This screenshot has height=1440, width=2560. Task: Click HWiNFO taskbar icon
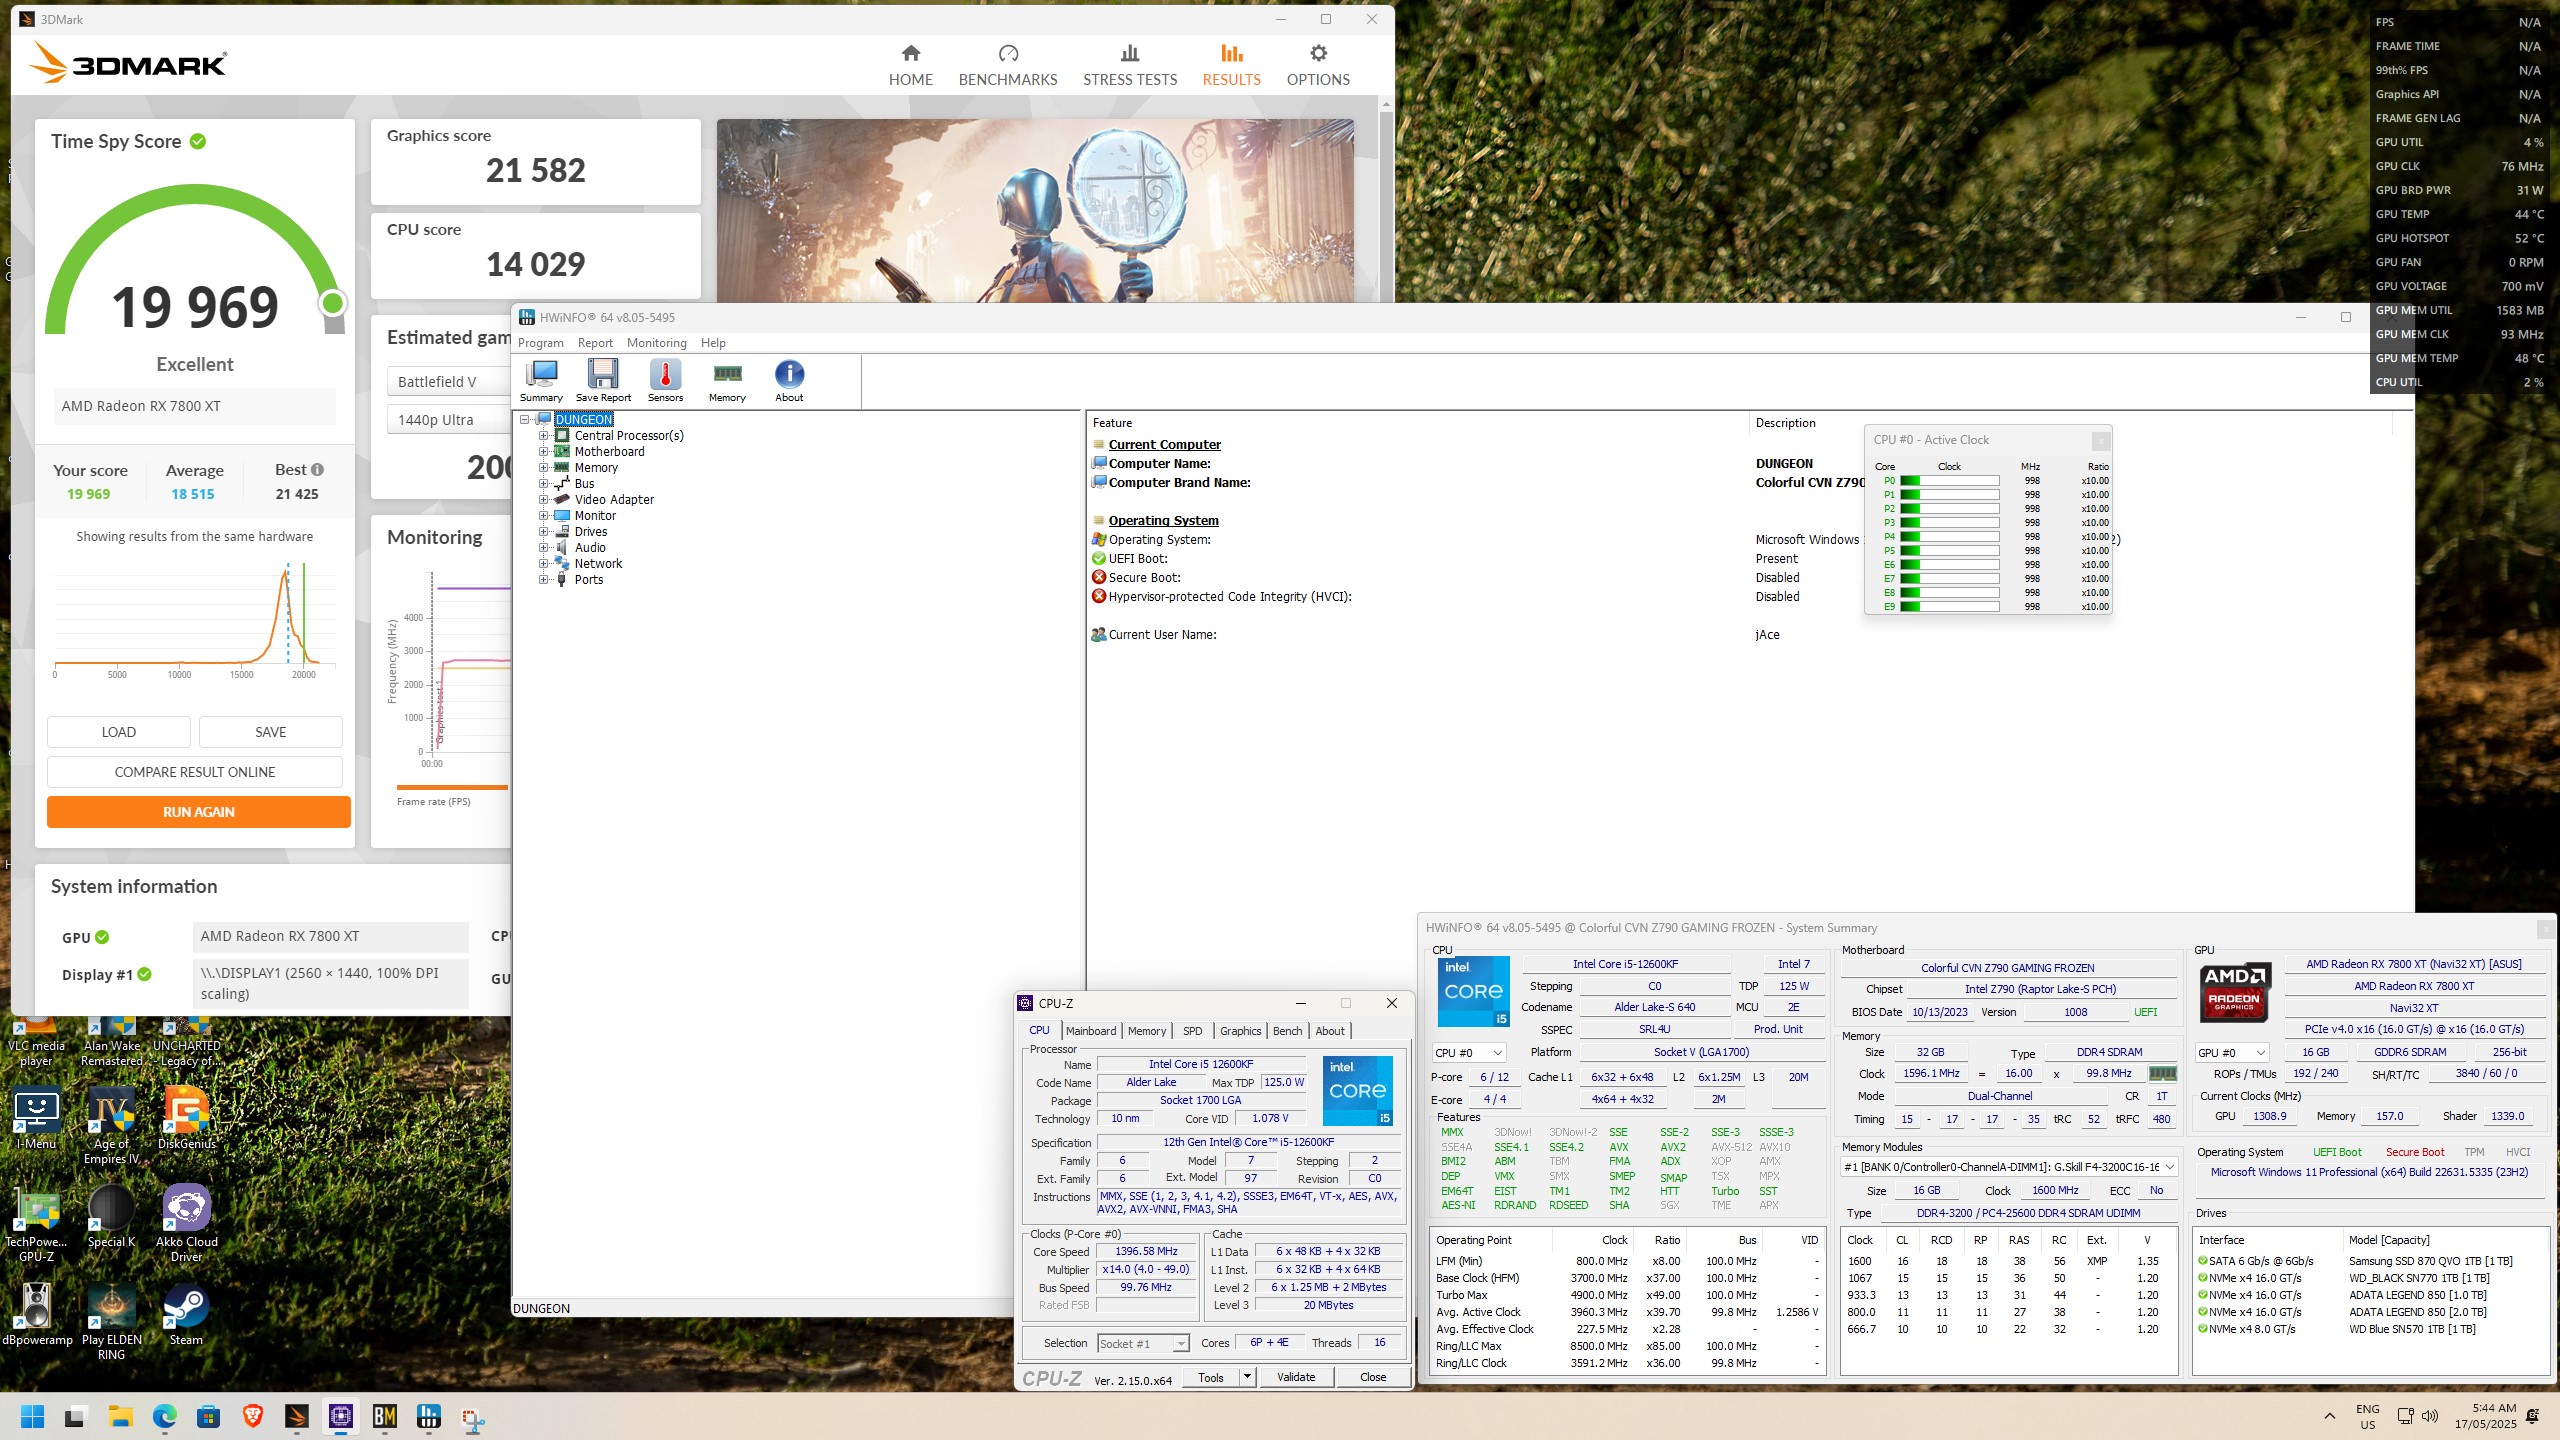point(429,1416)
